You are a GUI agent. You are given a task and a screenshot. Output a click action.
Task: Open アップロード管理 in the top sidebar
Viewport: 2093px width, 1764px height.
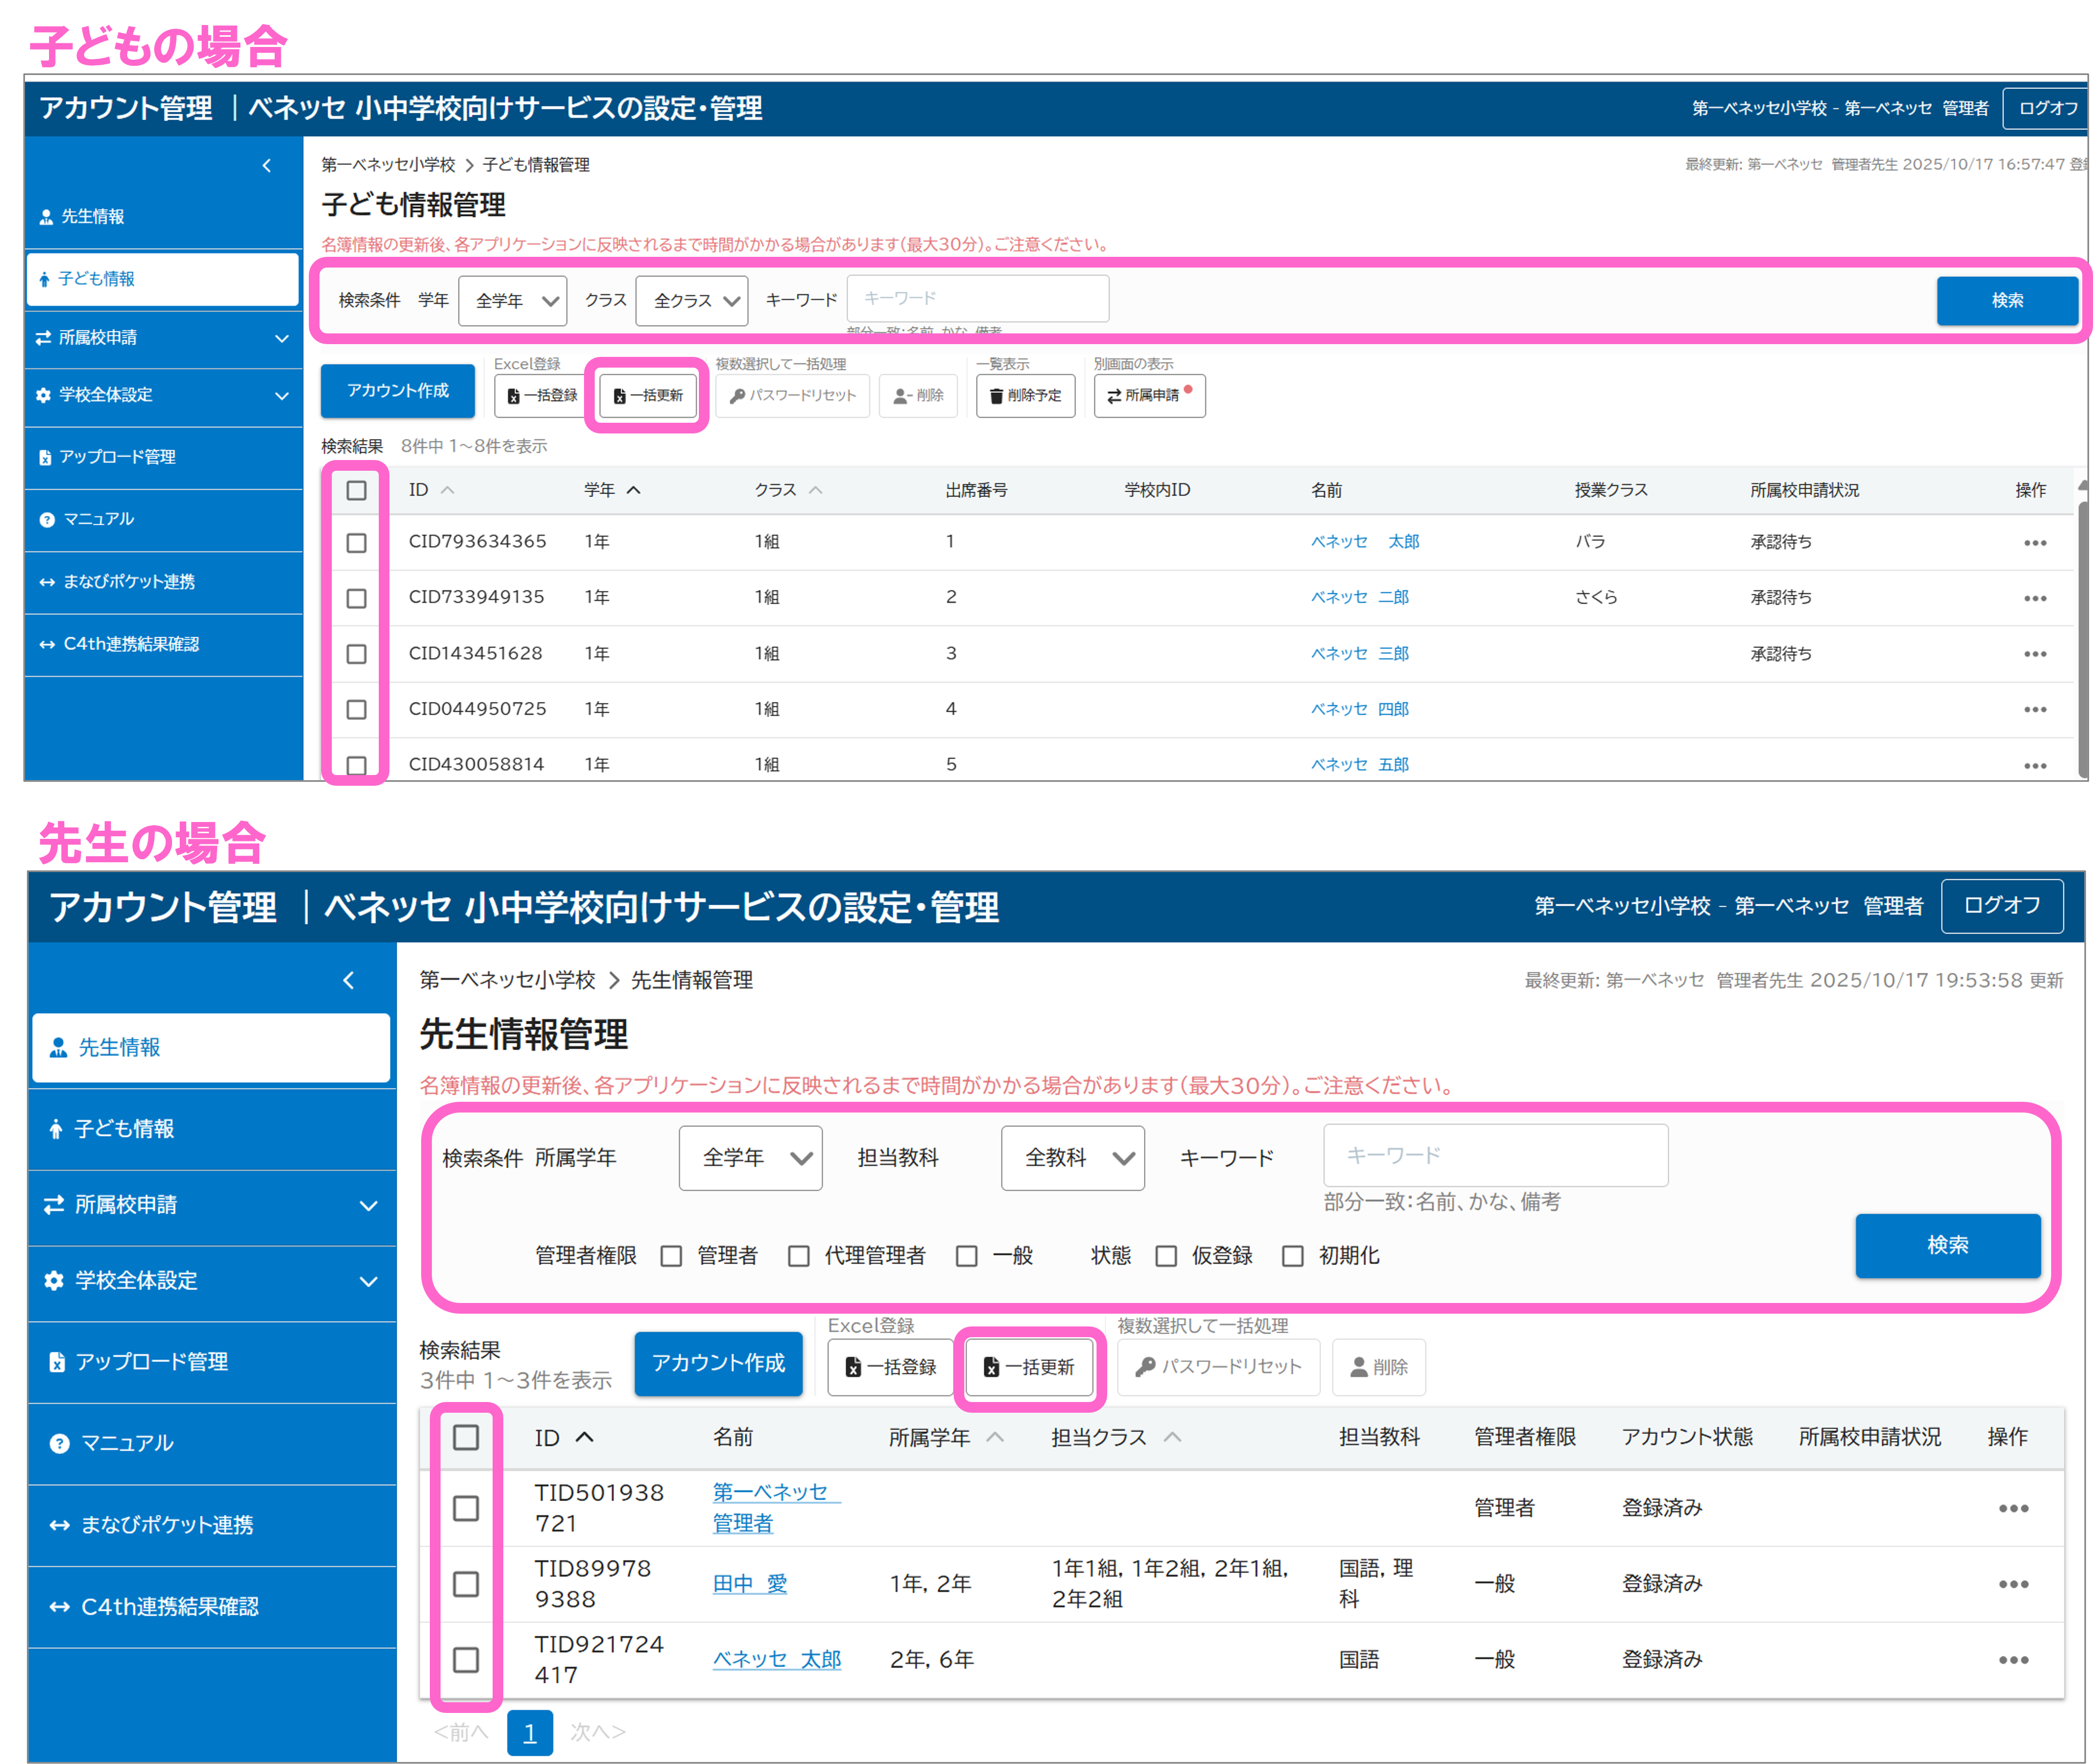click(x=117, y=457)
